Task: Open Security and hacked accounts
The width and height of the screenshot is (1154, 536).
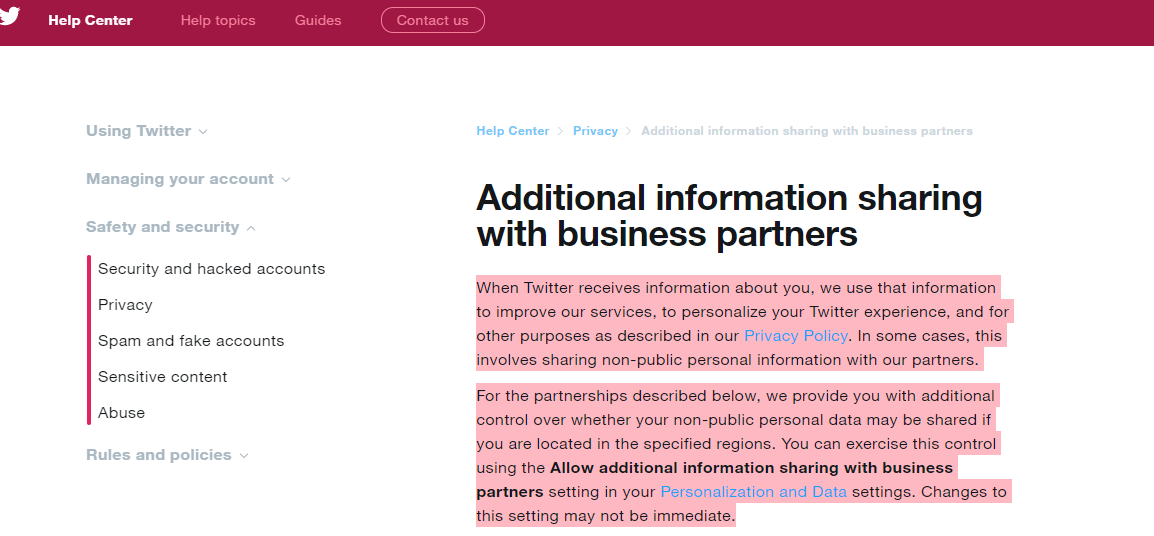Action: point(211,269)
